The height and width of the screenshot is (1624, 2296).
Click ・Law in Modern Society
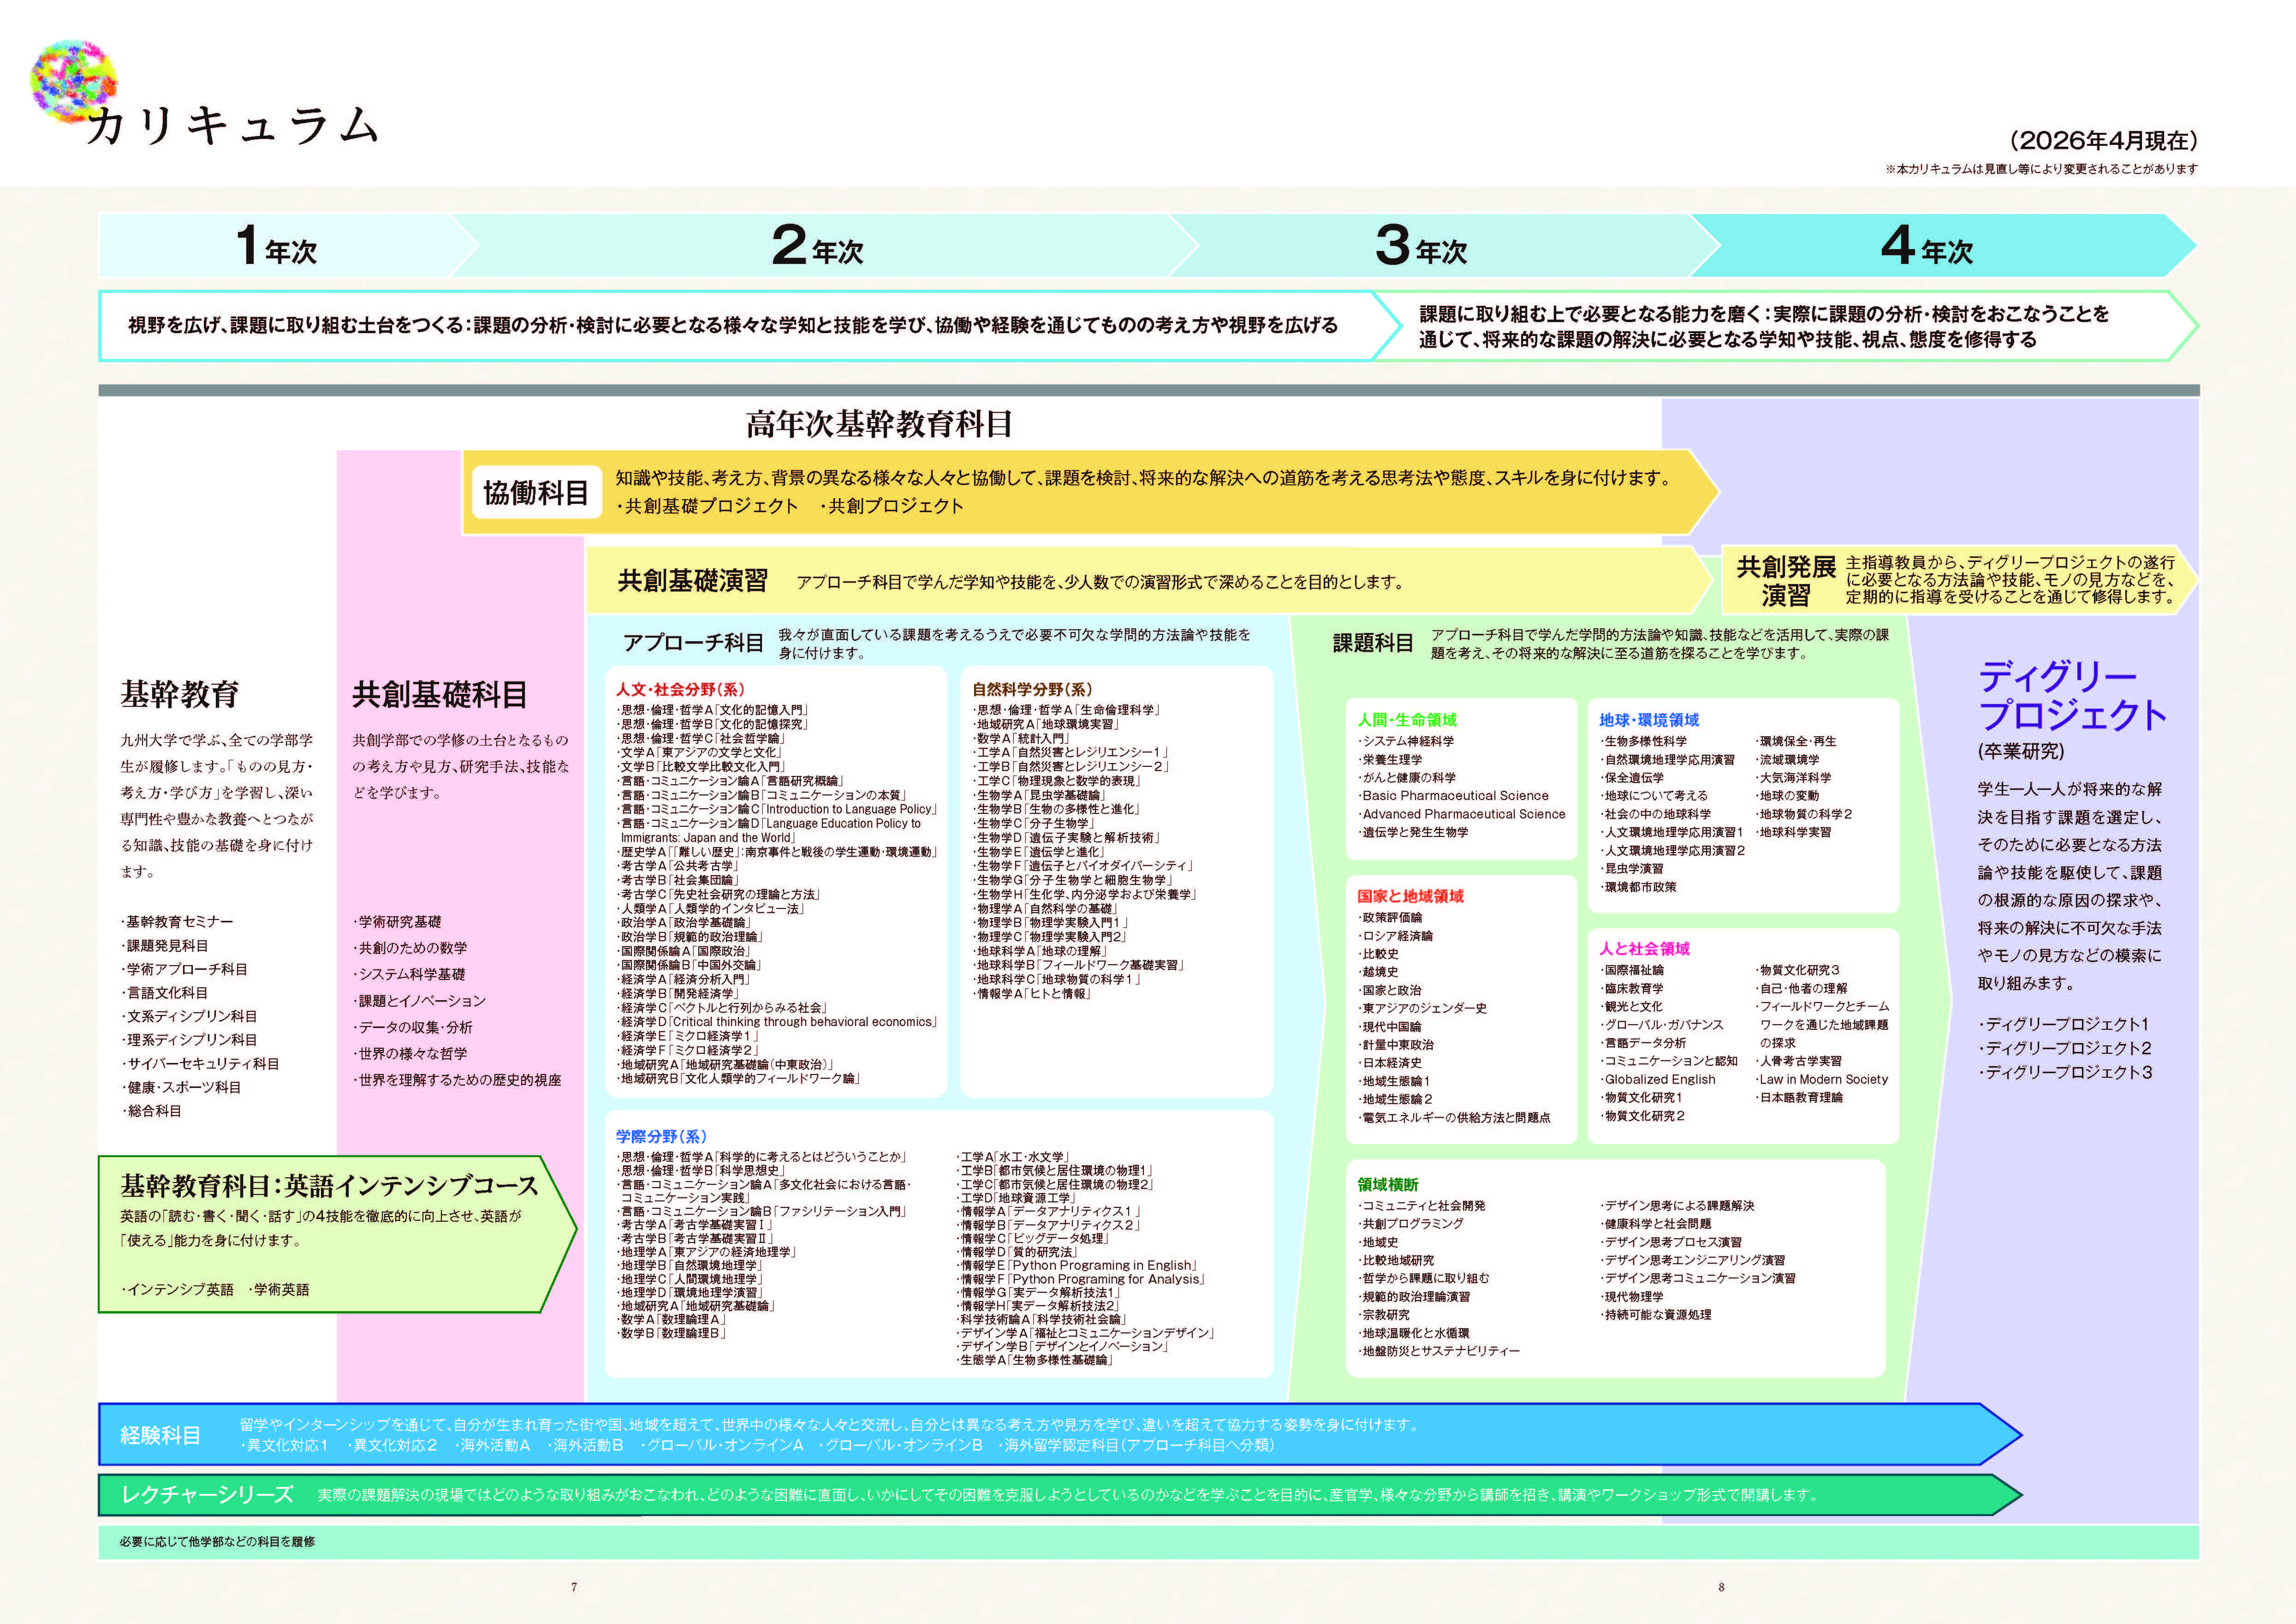[1822, 1080]
